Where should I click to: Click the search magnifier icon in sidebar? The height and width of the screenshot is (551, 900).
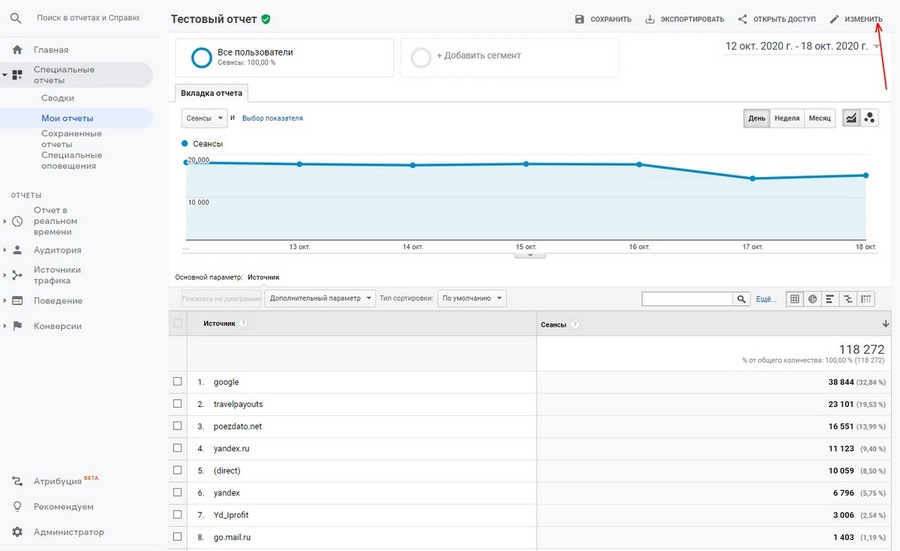pyautogui.click(x=16, y=18)
